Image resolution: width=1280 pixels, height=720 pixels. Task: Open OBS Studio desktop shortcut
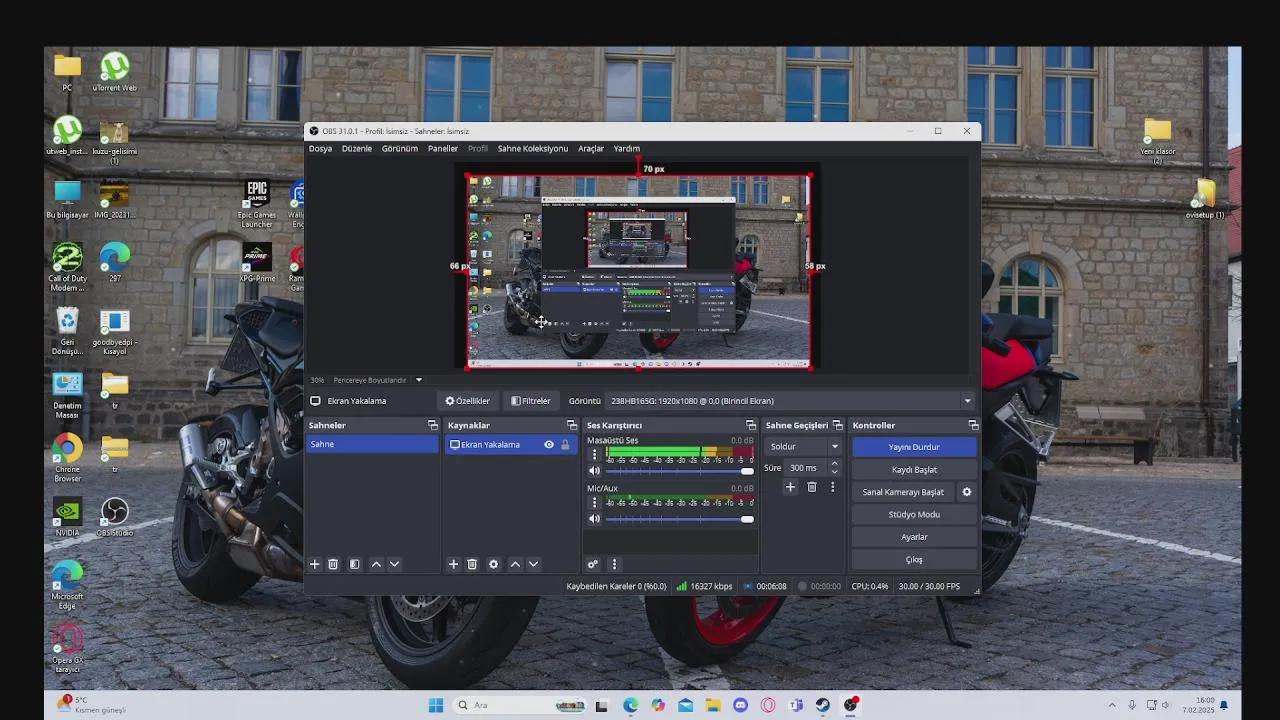[114, 516]
